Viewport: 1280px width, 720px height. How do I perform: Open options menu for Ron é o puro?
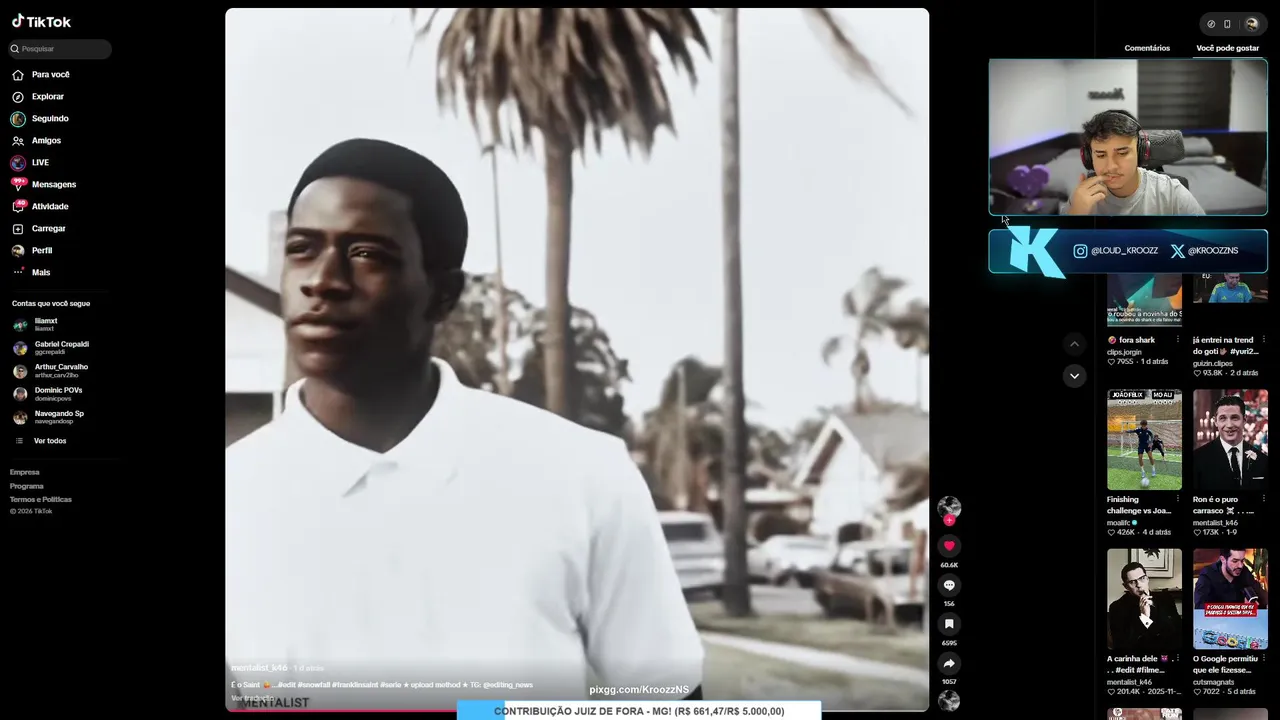pyautogui.click(x=1264, y=499)
